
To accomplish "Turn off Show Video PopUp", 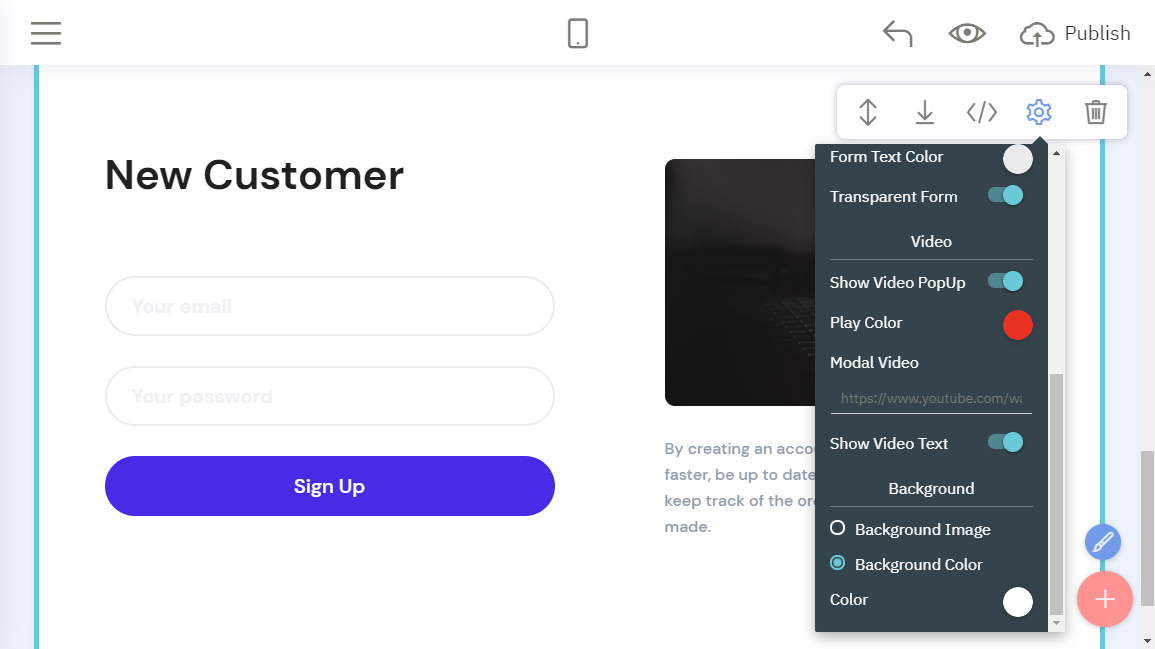I will pos(1006,282).
